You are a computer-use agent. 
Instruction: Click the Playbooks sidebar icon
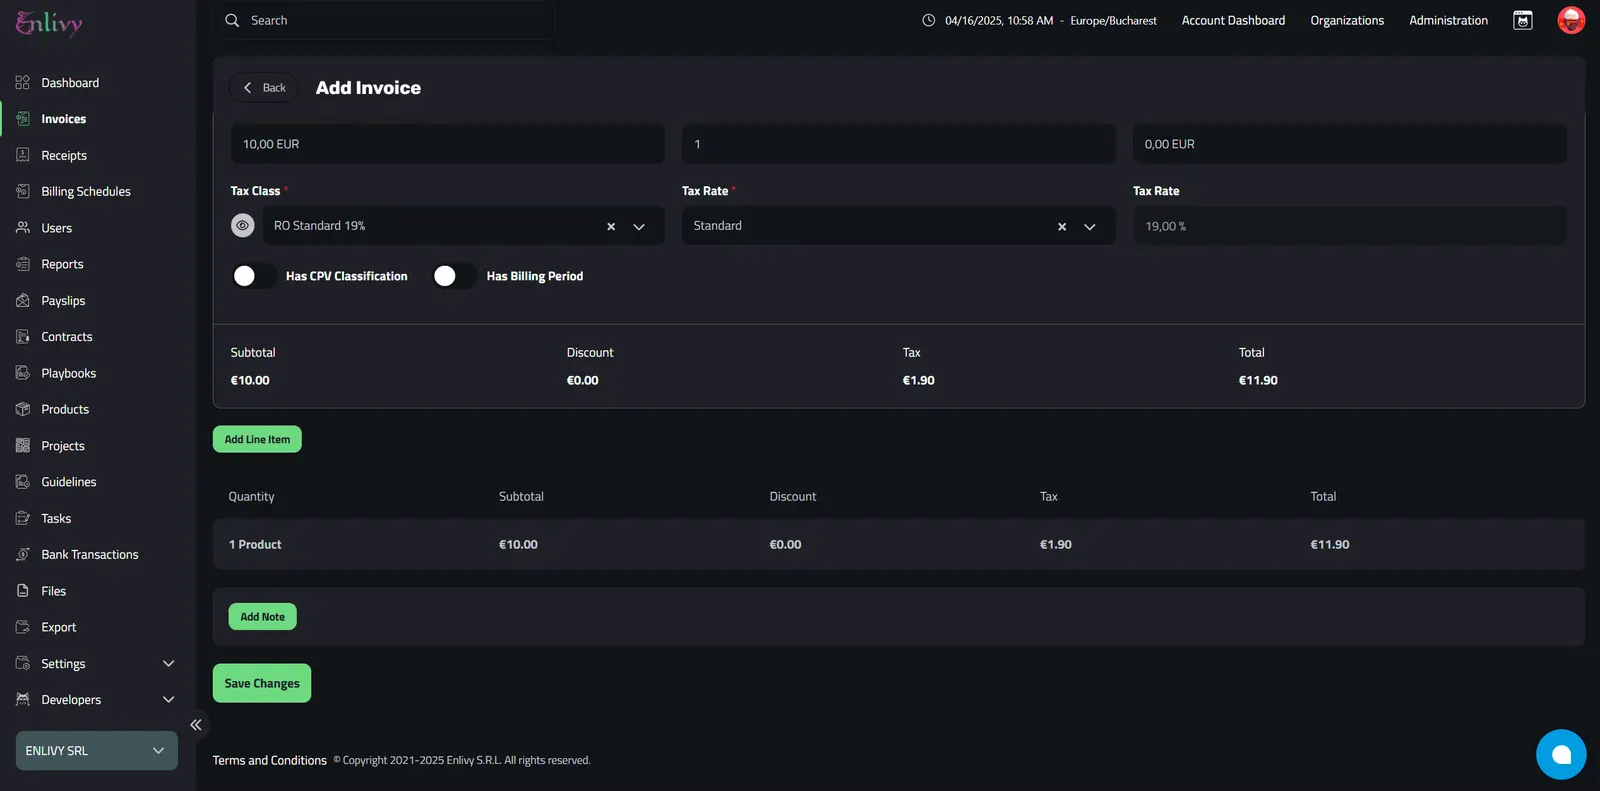tap(23, 373)
